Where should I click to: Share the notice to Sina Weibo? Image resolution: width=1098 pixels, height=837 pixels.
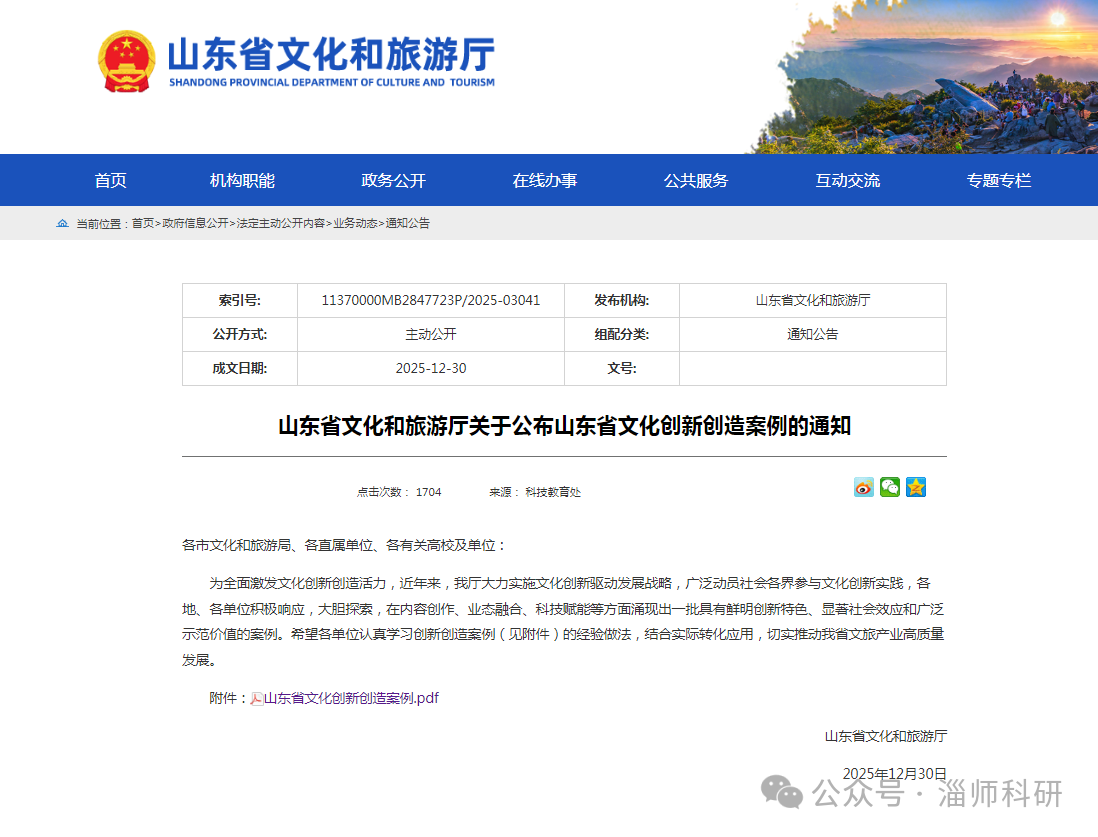coord(863,487)
